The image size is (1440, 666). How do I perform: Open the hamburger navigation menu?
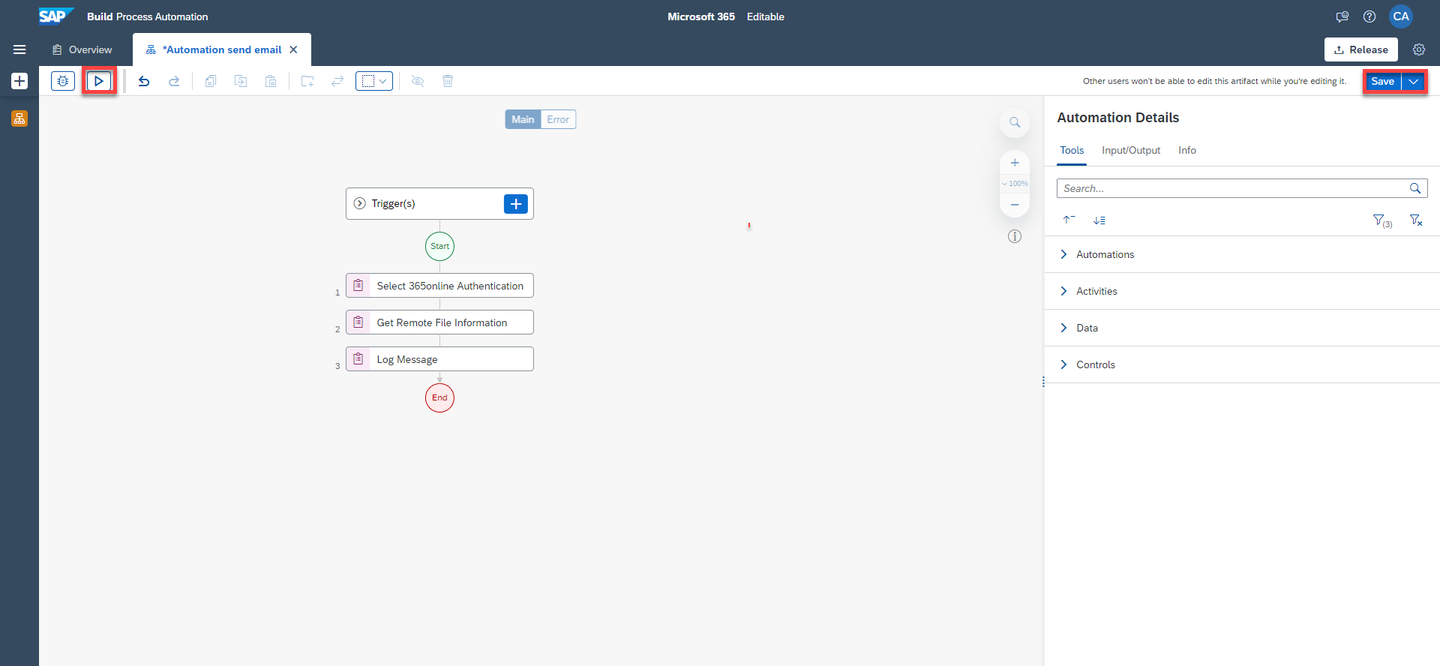pyautogui.click(x=19, y=49)
